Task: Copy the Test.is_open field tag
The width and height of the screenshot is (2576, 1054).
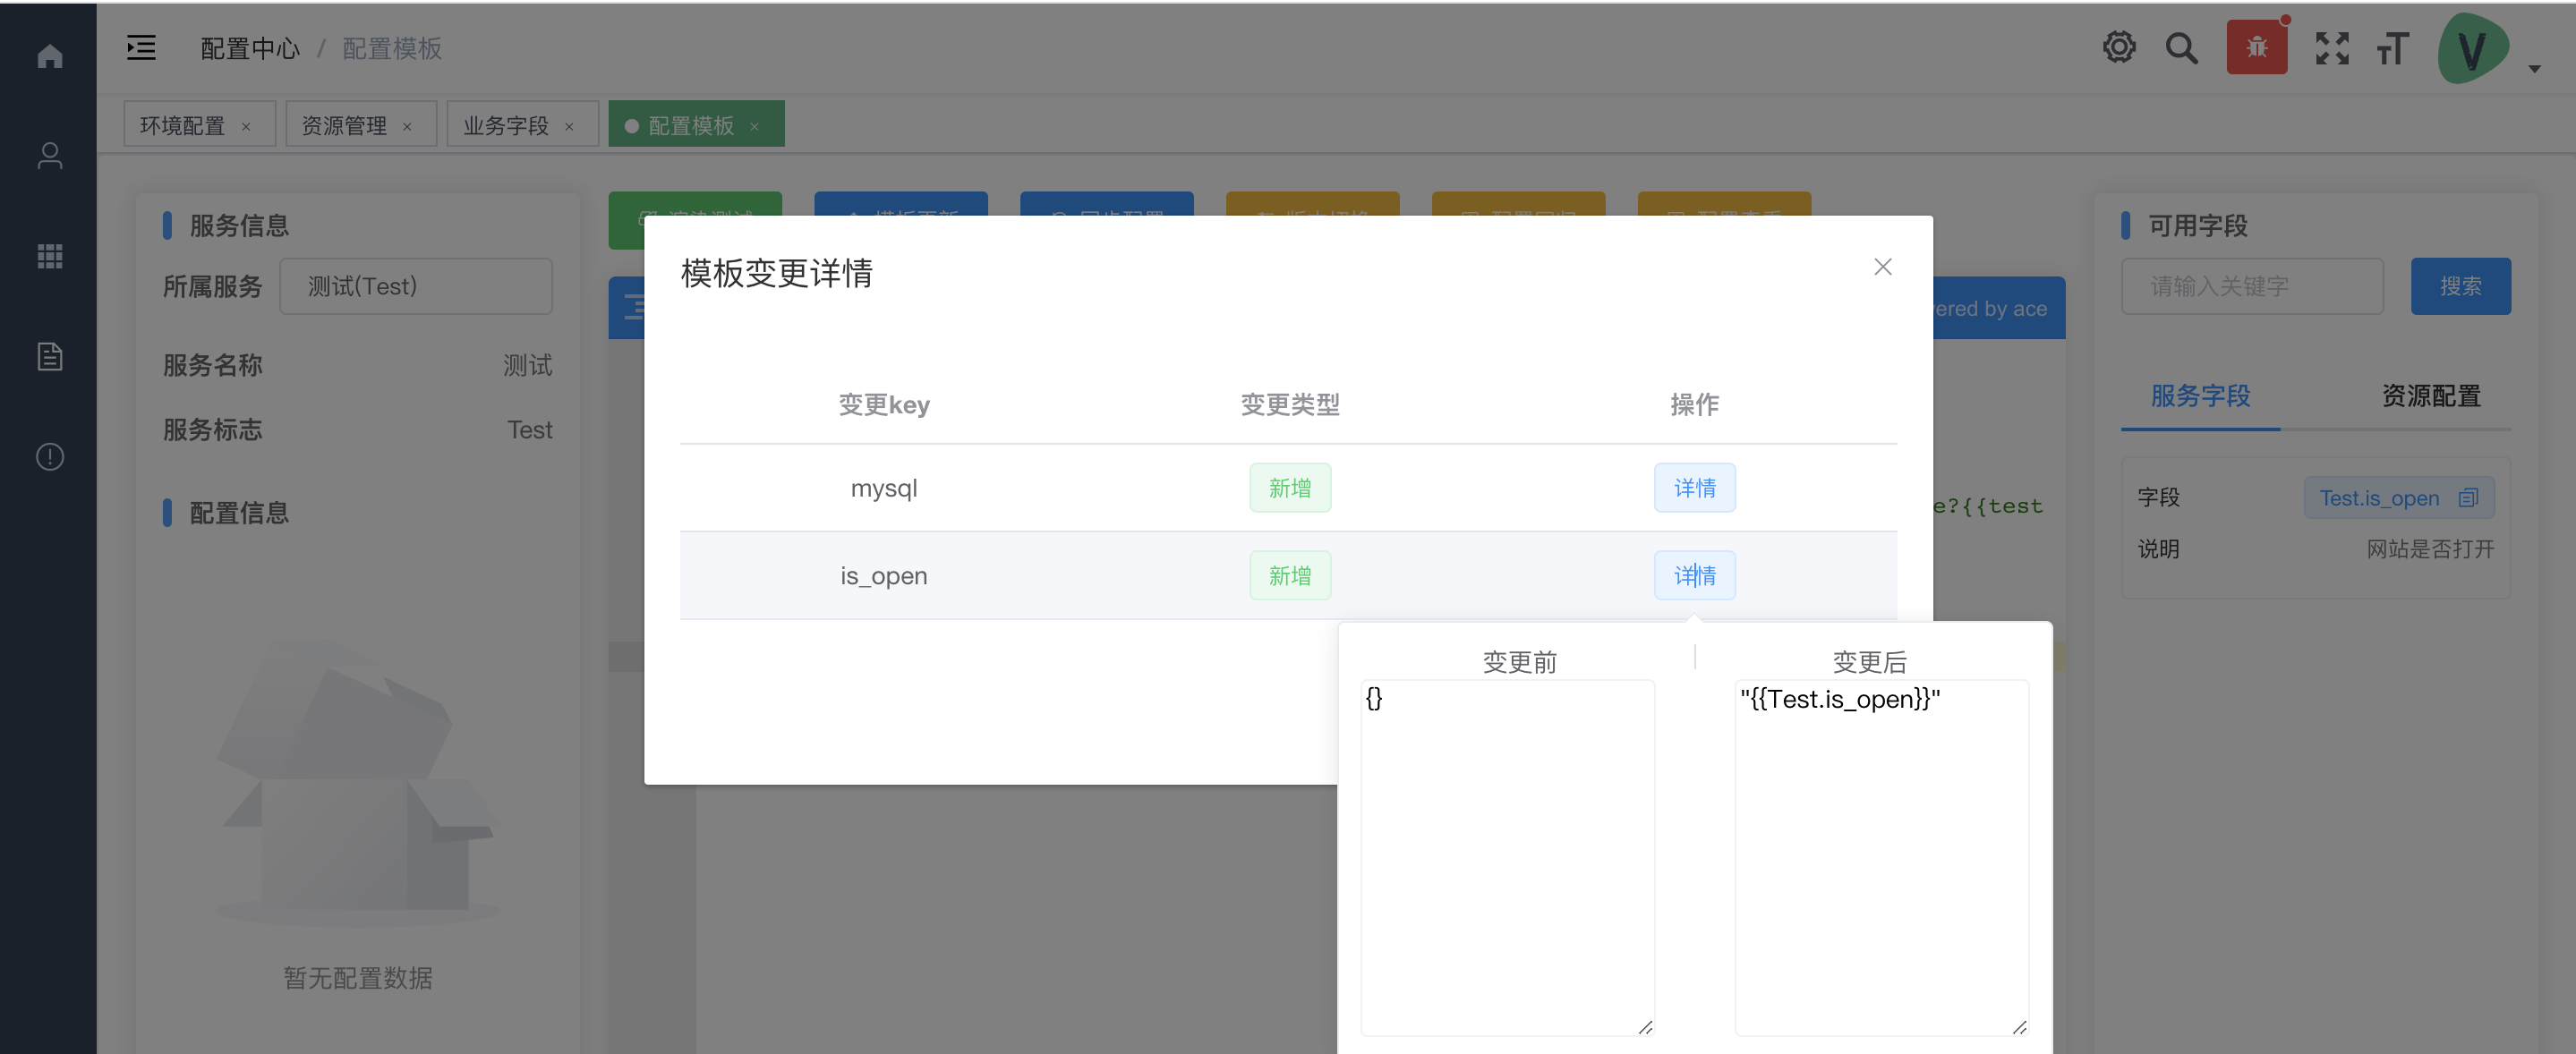Action: tap(2467, 498)
